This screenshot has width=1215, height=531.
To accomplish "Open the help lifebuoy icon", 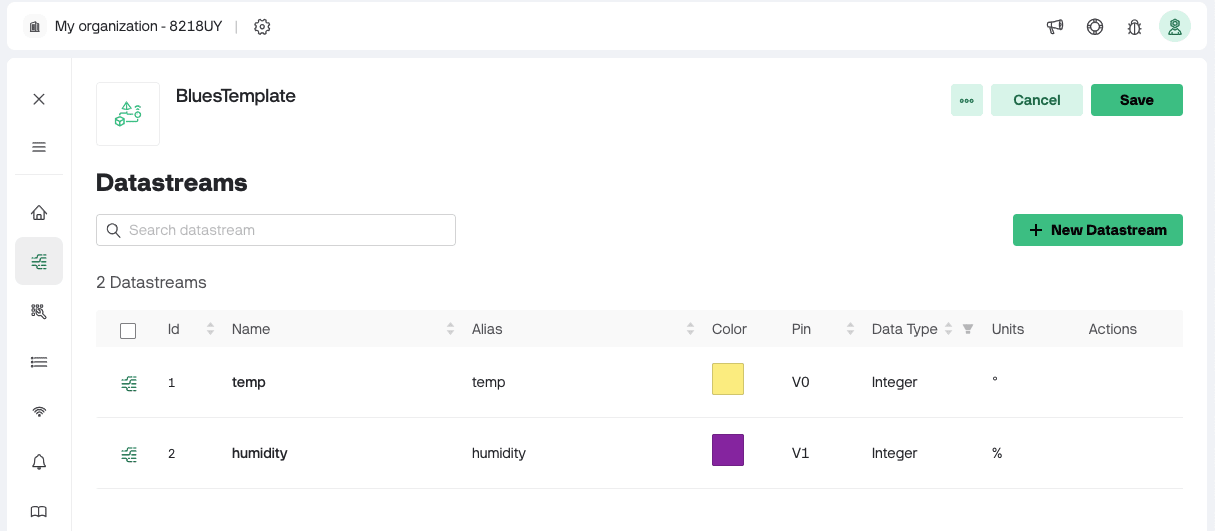I will (1095, 27).
